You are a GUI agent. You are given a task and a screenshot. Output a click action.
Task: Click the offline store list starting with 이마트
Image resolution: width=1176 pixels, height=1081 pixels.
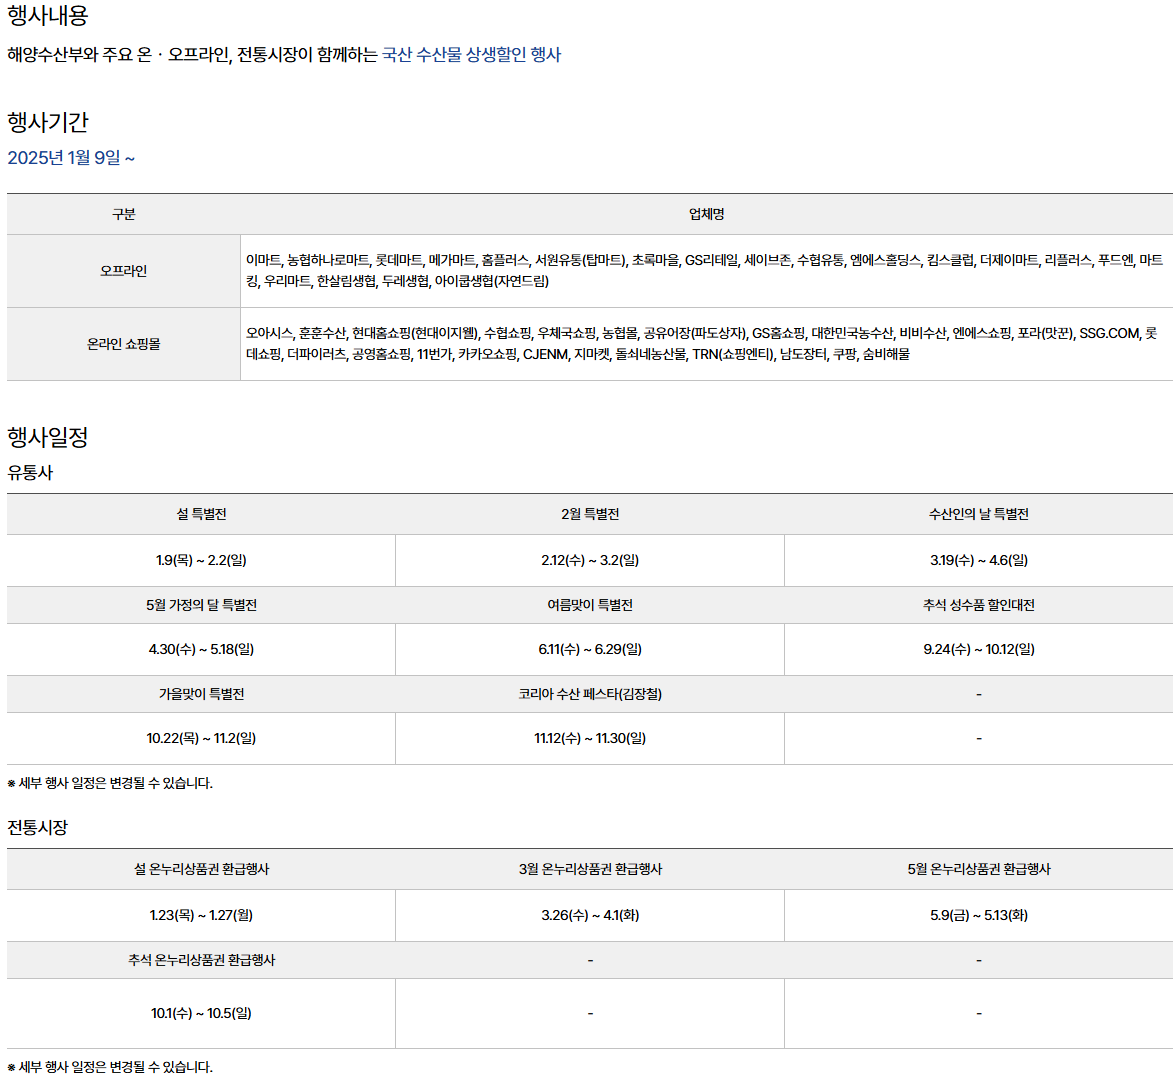point(704,271)
